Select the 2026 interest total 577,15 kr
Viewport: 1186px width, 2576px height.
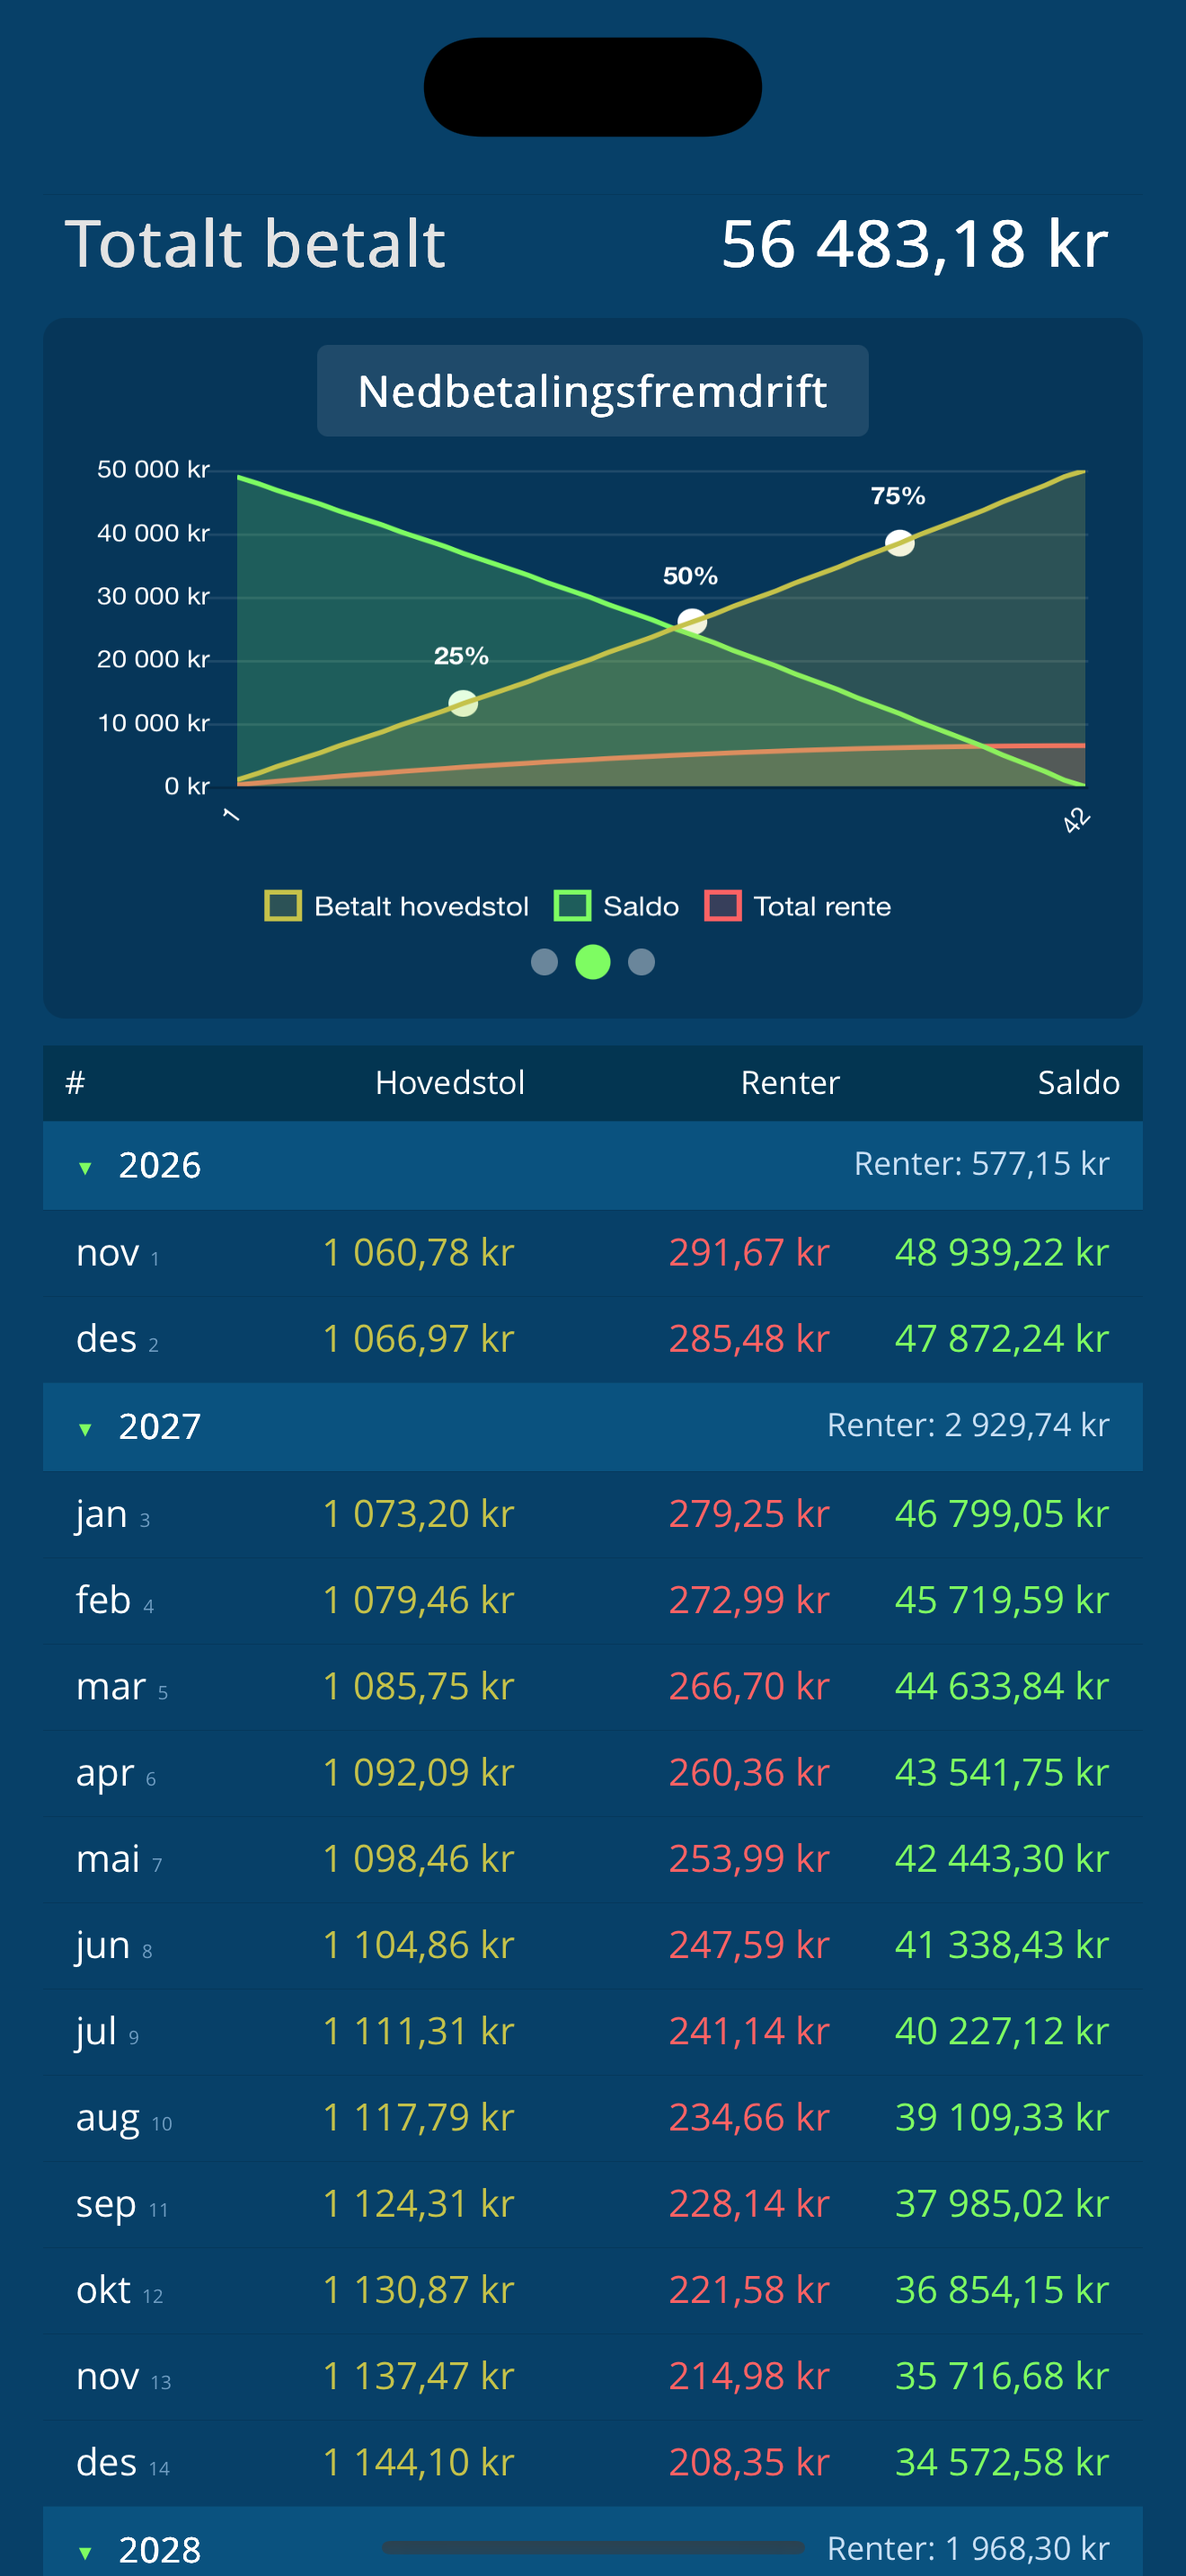pyautogui.click(x=982, y=1164)
